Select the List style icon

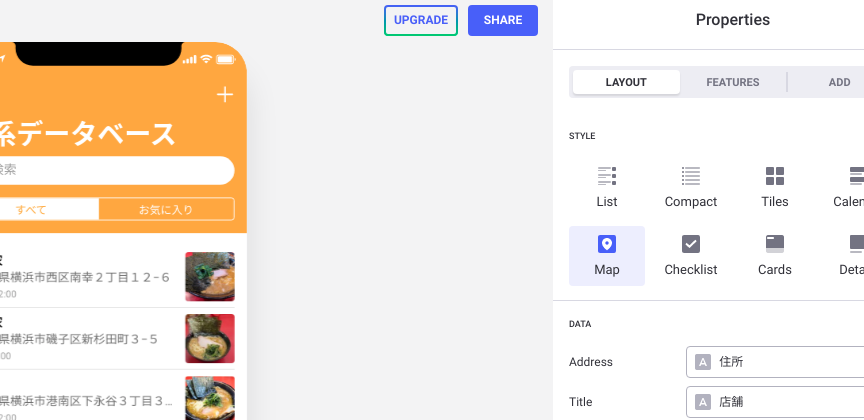[x=606, y=177]
